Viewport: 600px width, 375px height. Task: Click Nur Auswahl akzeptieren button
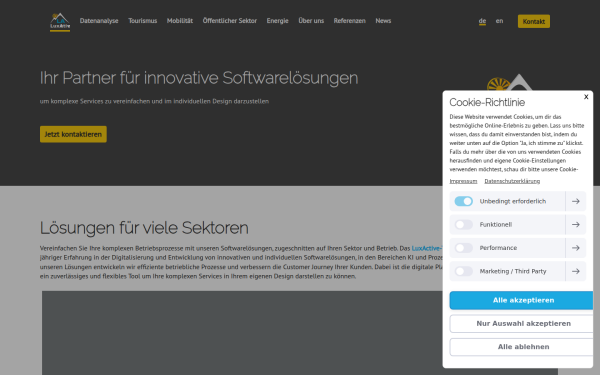click(523, 324)
